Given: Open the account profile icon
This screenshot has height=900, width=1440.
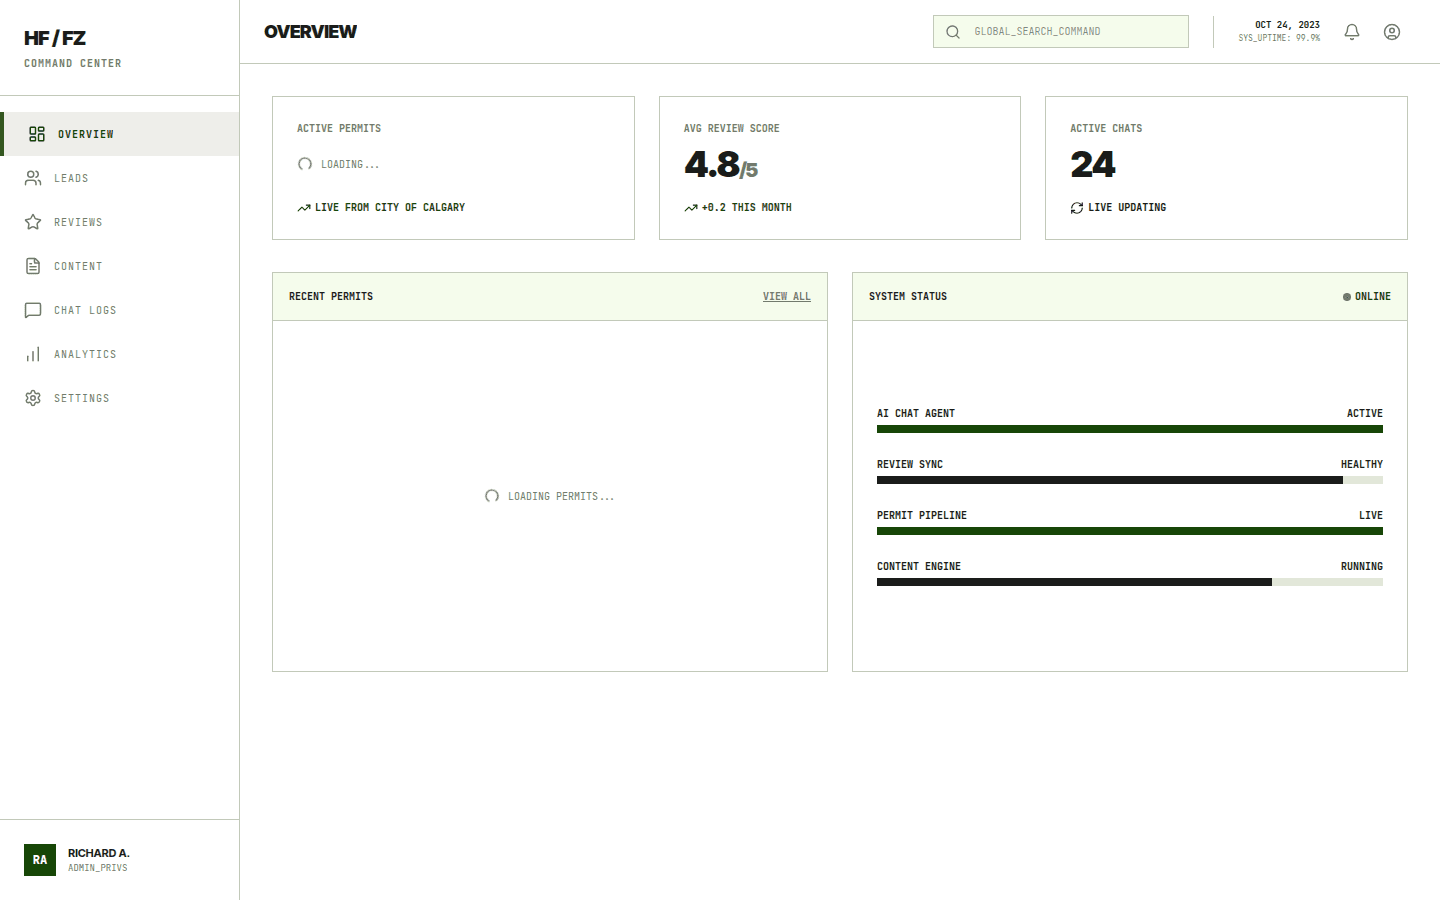Looking at the screenshot, I should [x=1392, y=32].
